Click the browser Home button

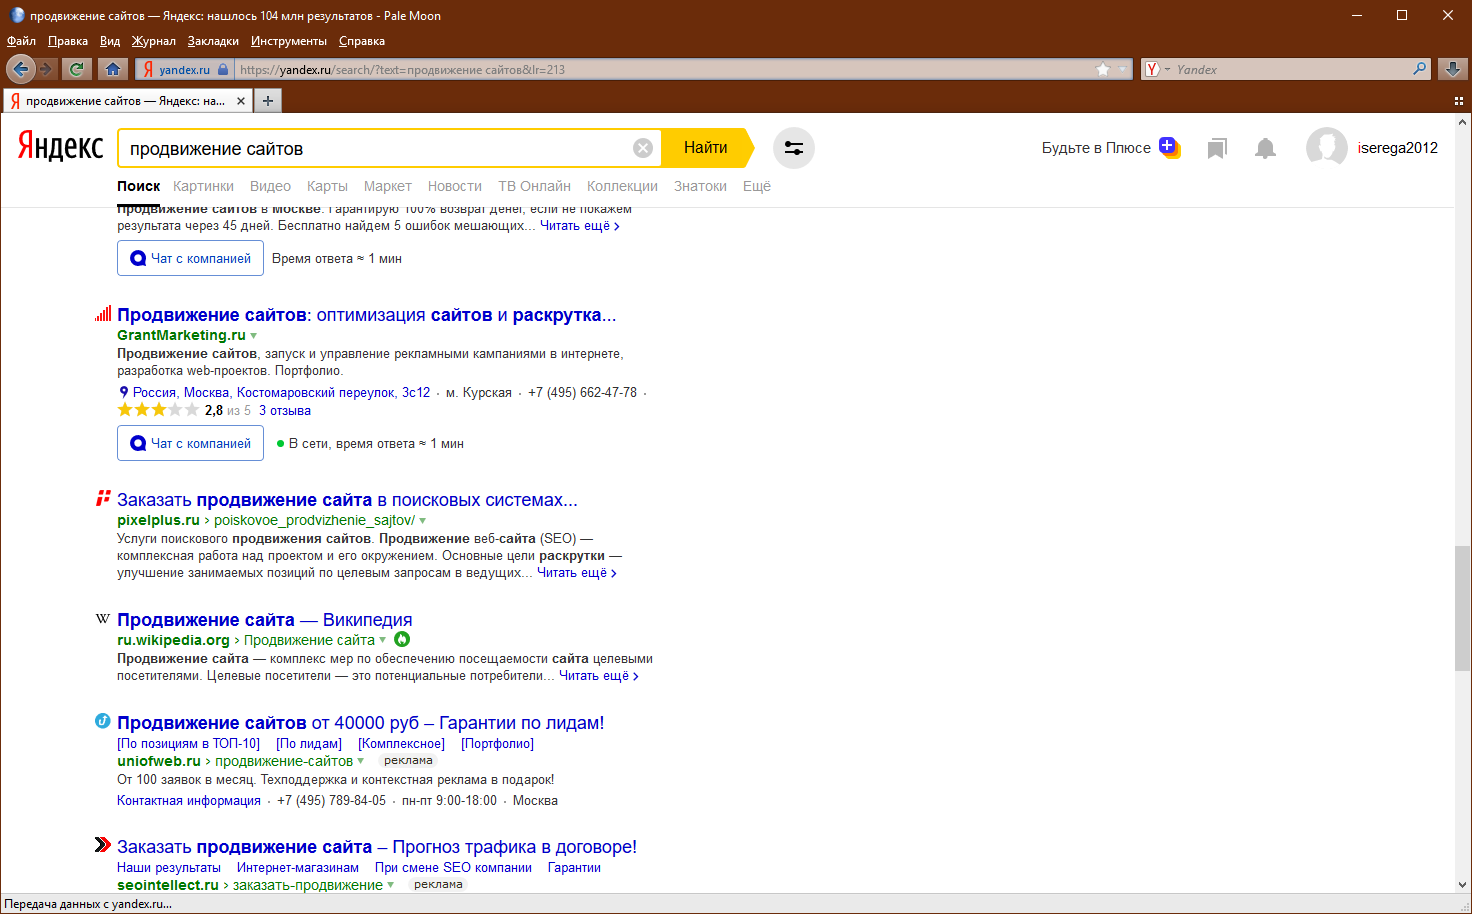113,69
